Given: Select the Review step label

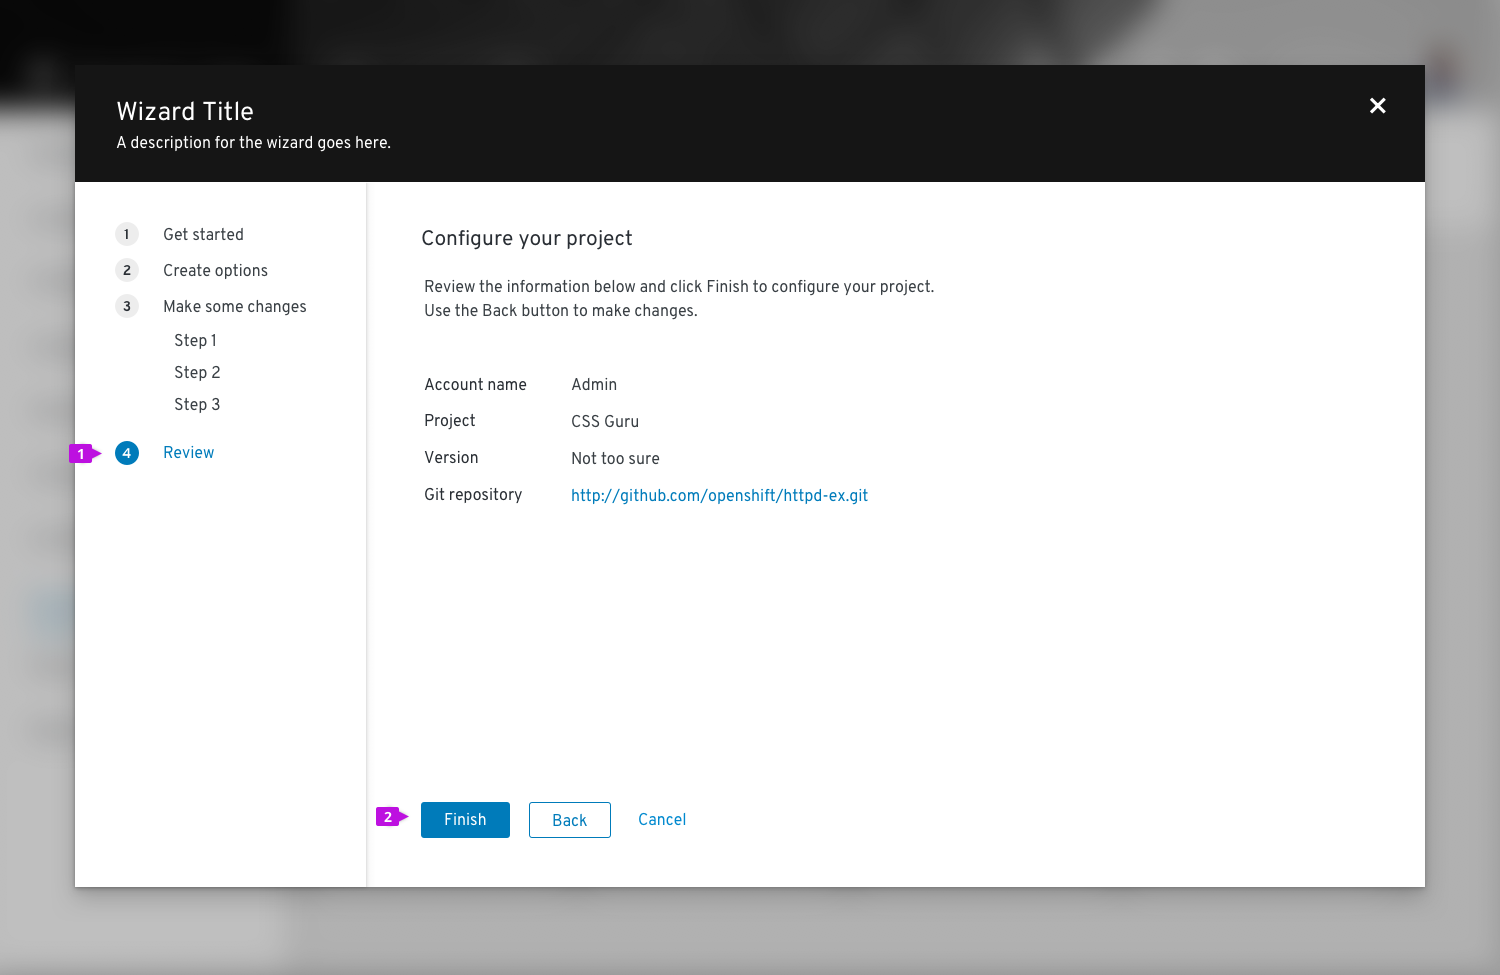Looking at the screenshot, I should 189,452.
